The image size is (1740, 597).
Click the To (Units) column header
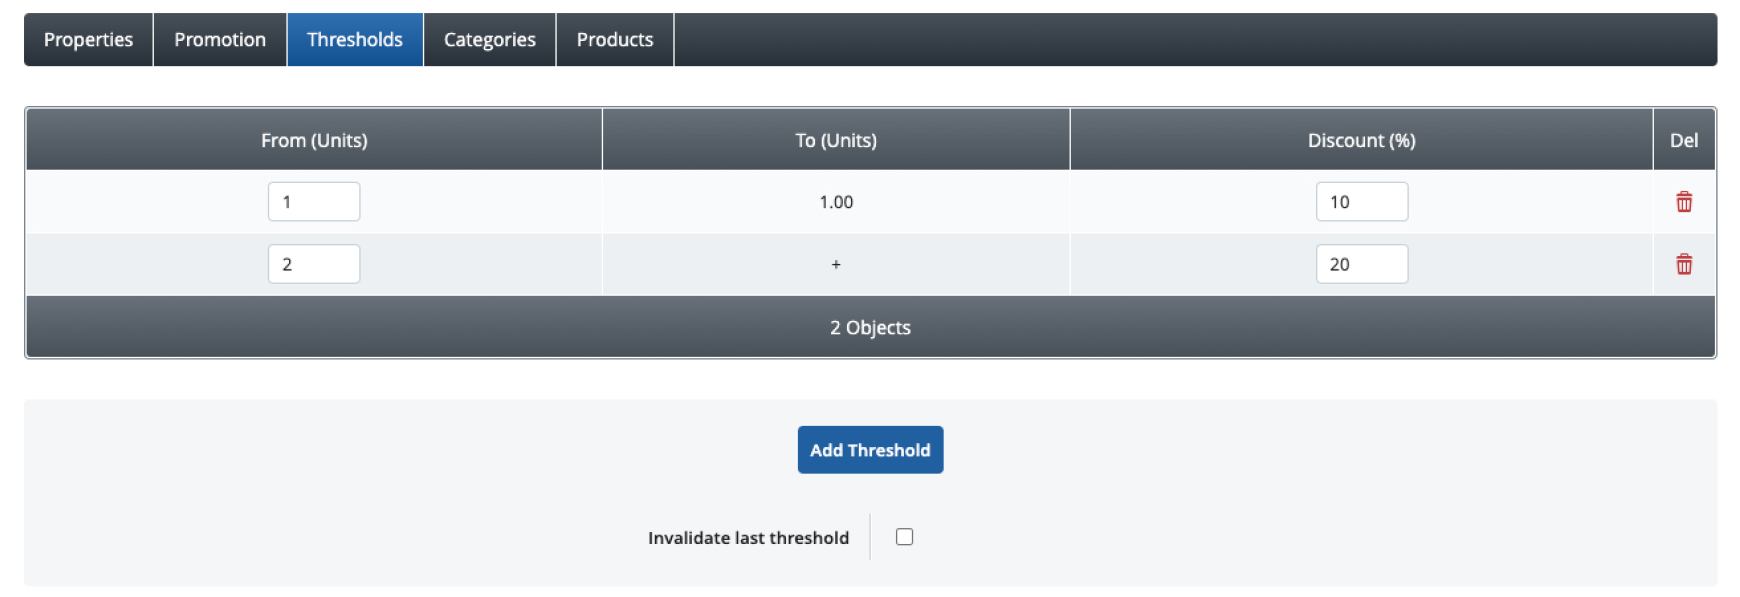pos(836,141)
